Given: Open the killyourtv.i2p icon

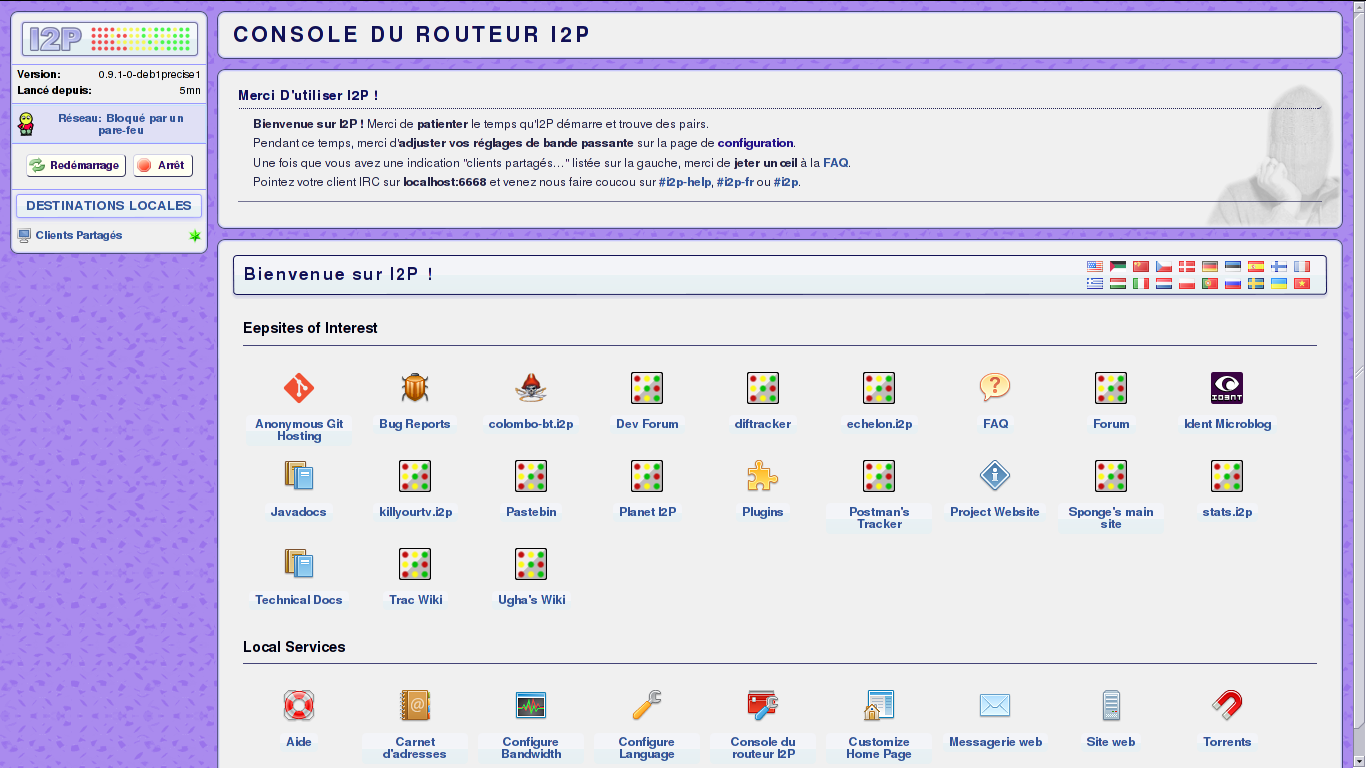Looking at the screenshot, I should coord(415,475).
